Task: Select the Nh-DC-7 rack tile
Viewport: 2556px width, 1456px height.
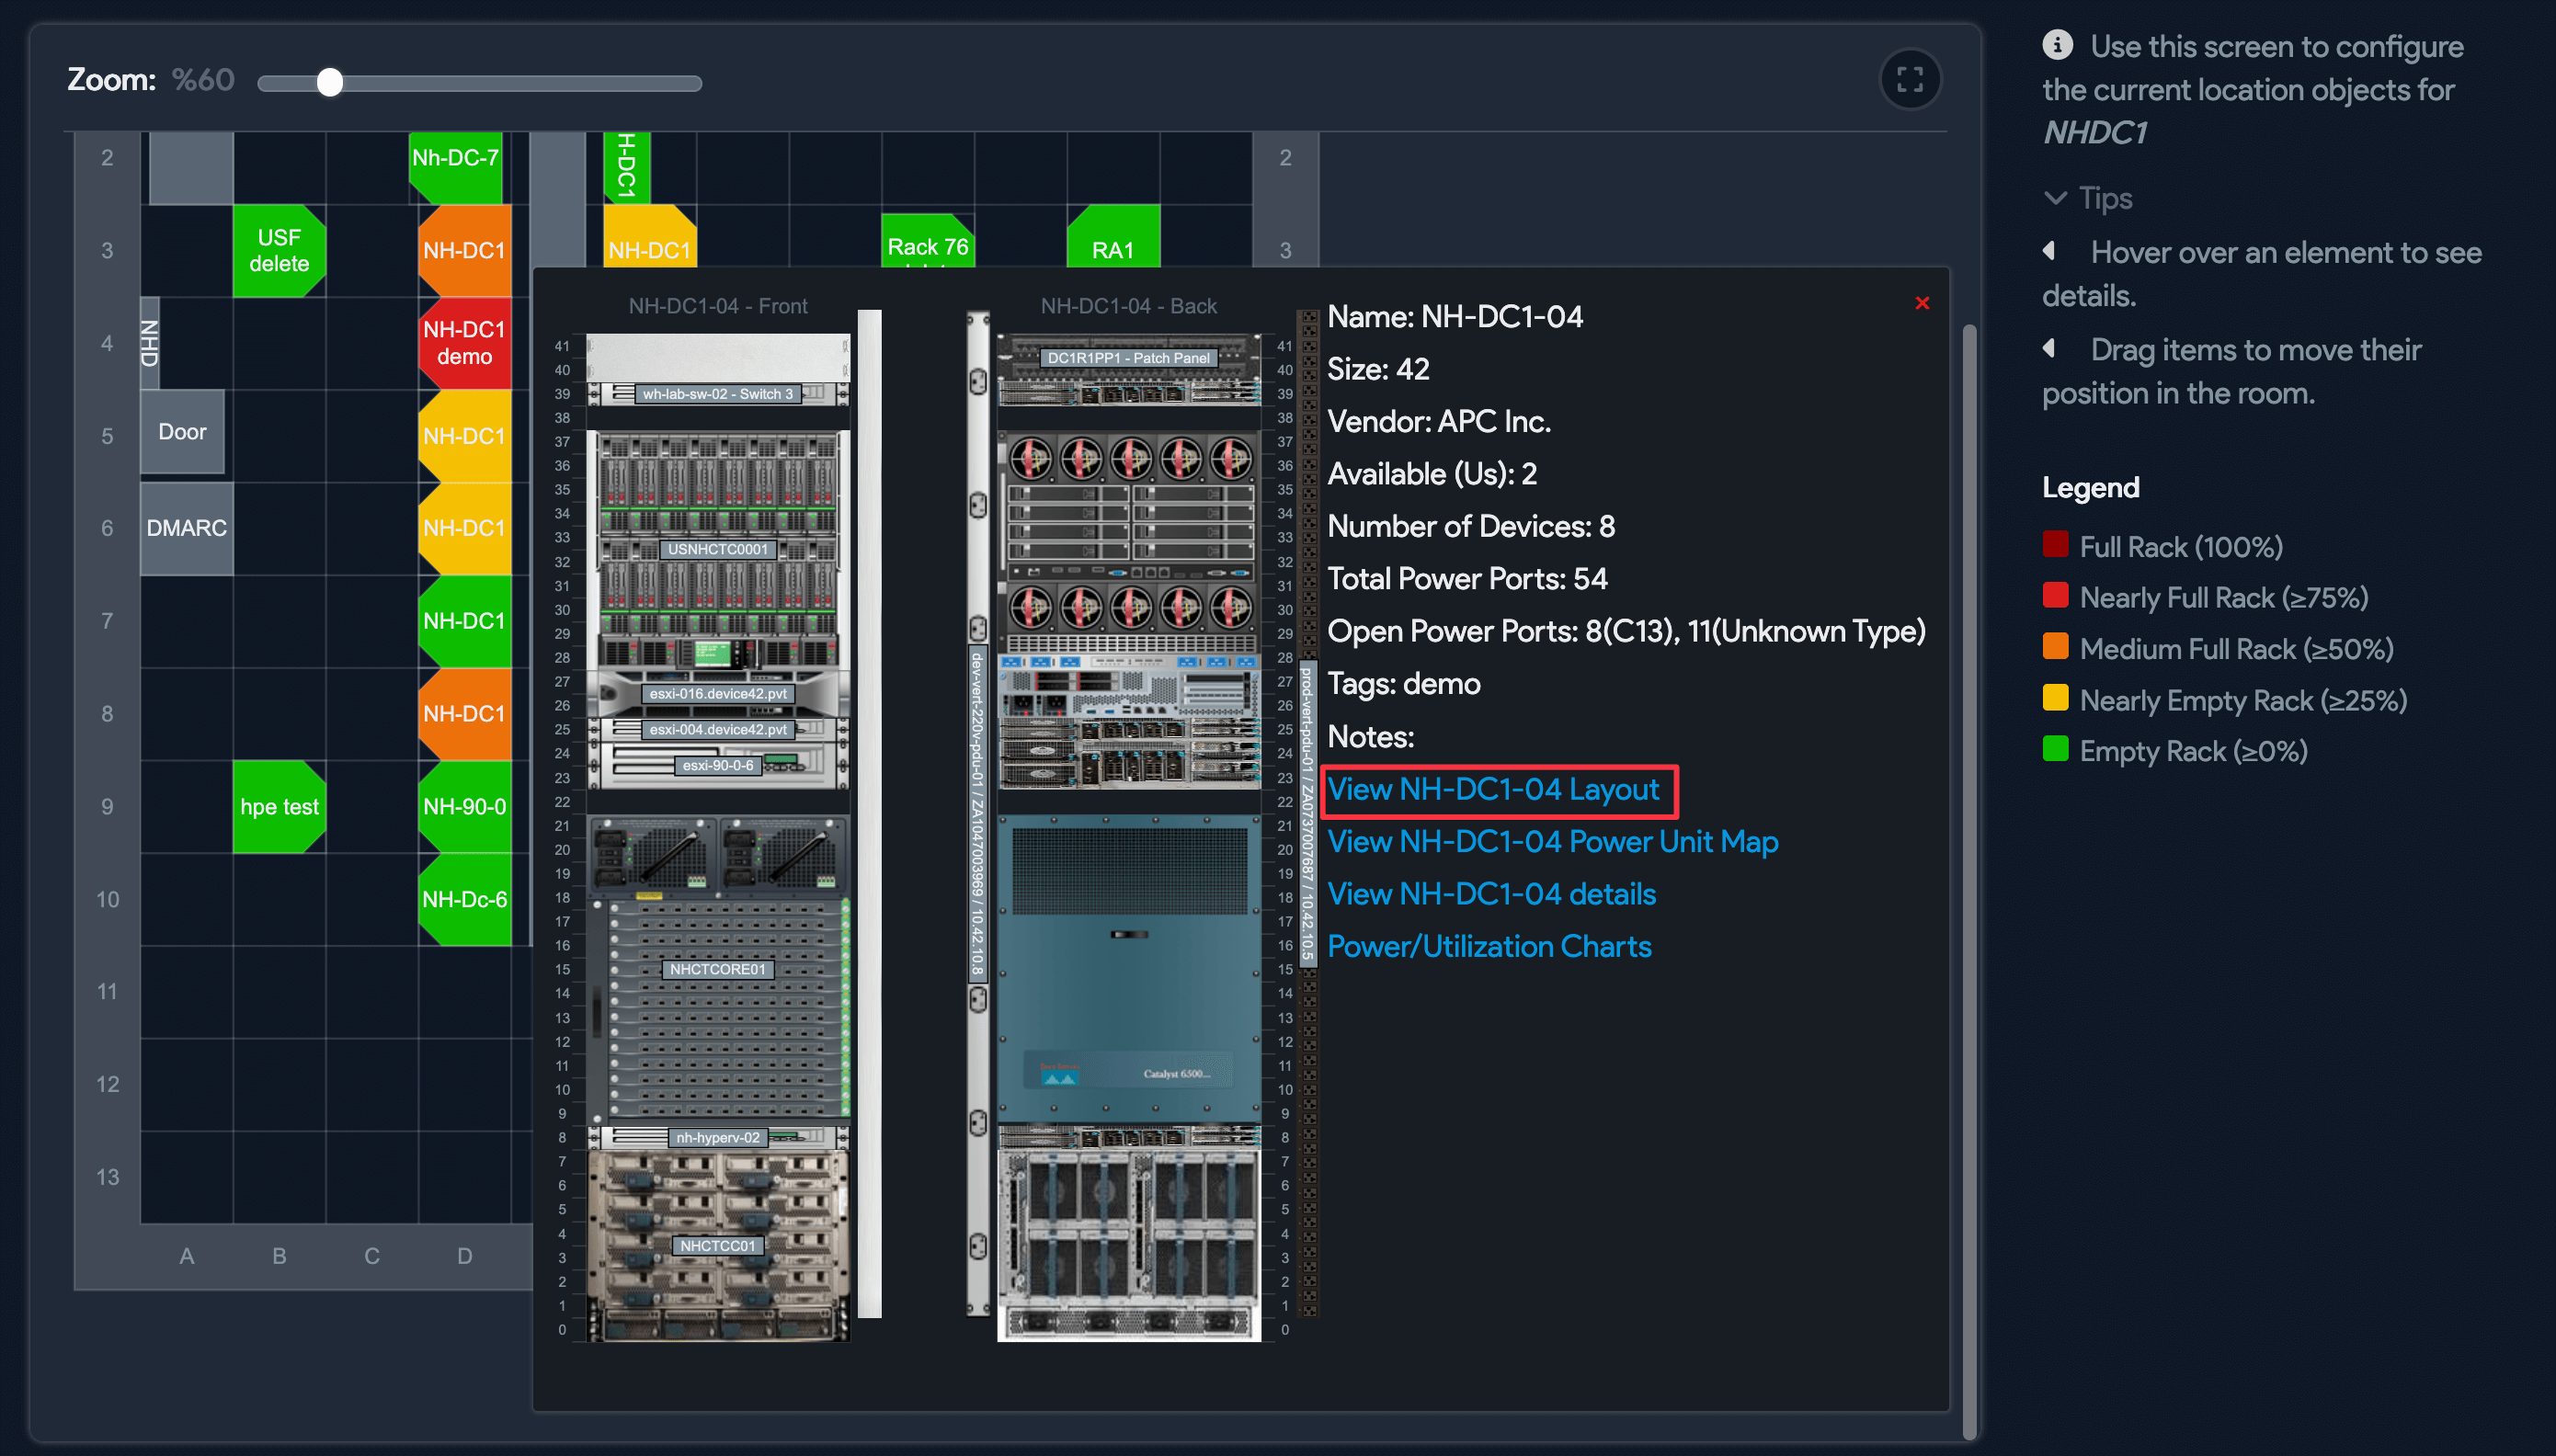Action: click(x=455, y=157)
